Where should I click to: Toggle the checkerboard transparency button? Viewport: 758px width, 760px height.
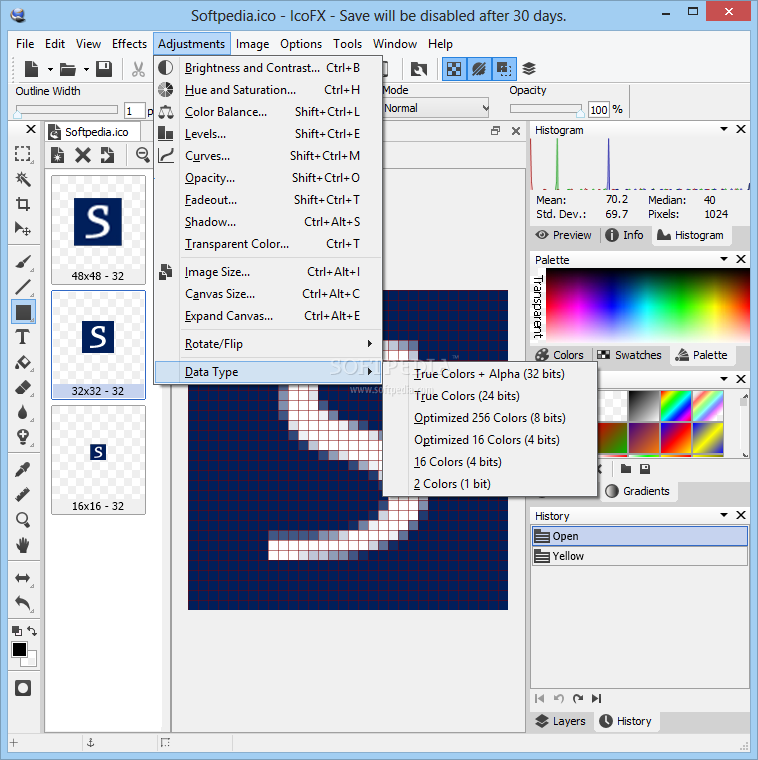[454, 69]
